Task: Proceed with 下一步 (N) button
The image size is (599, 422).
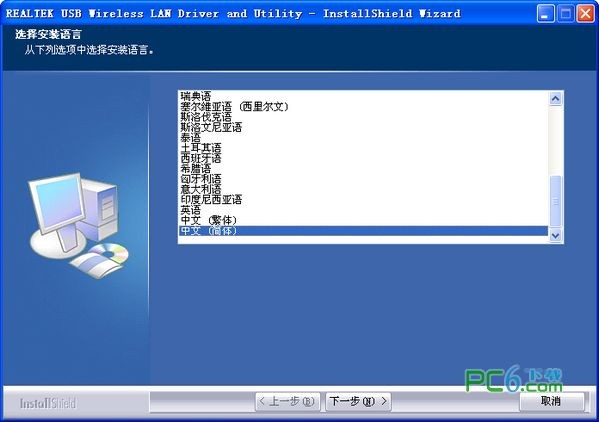Action: click(x=358, y=401)
